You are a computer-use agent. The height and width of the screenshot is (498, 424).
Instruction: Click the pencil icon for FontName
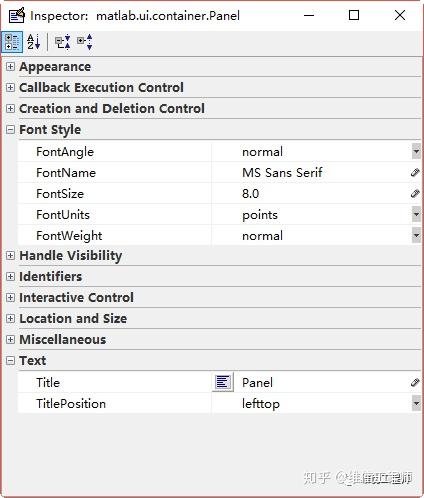[415, 172]
